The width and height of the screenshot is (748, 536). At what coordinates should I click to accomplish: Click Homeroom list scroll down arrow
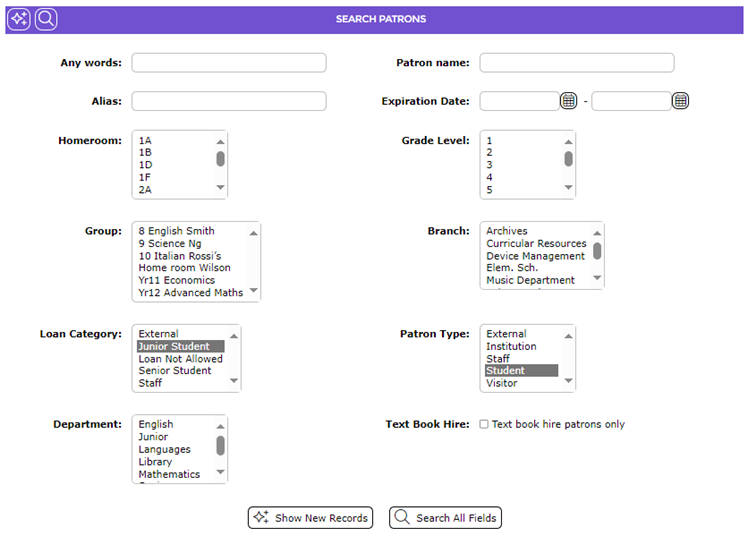pos(220,187)
